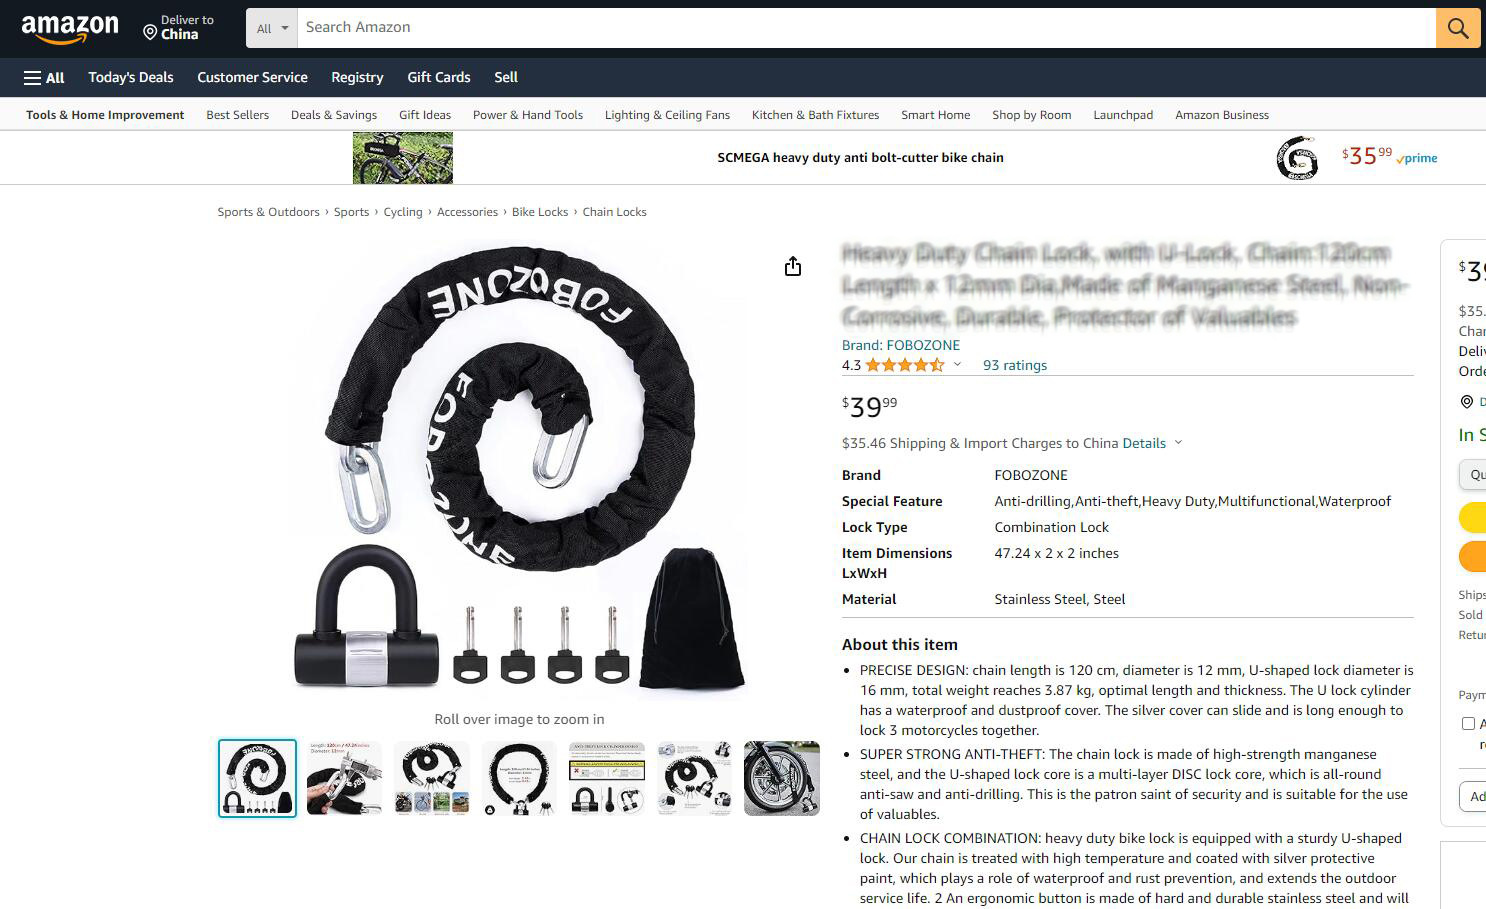Open Today's Deals in navigation bar
1486x909 pixels.
click(131, 77)
